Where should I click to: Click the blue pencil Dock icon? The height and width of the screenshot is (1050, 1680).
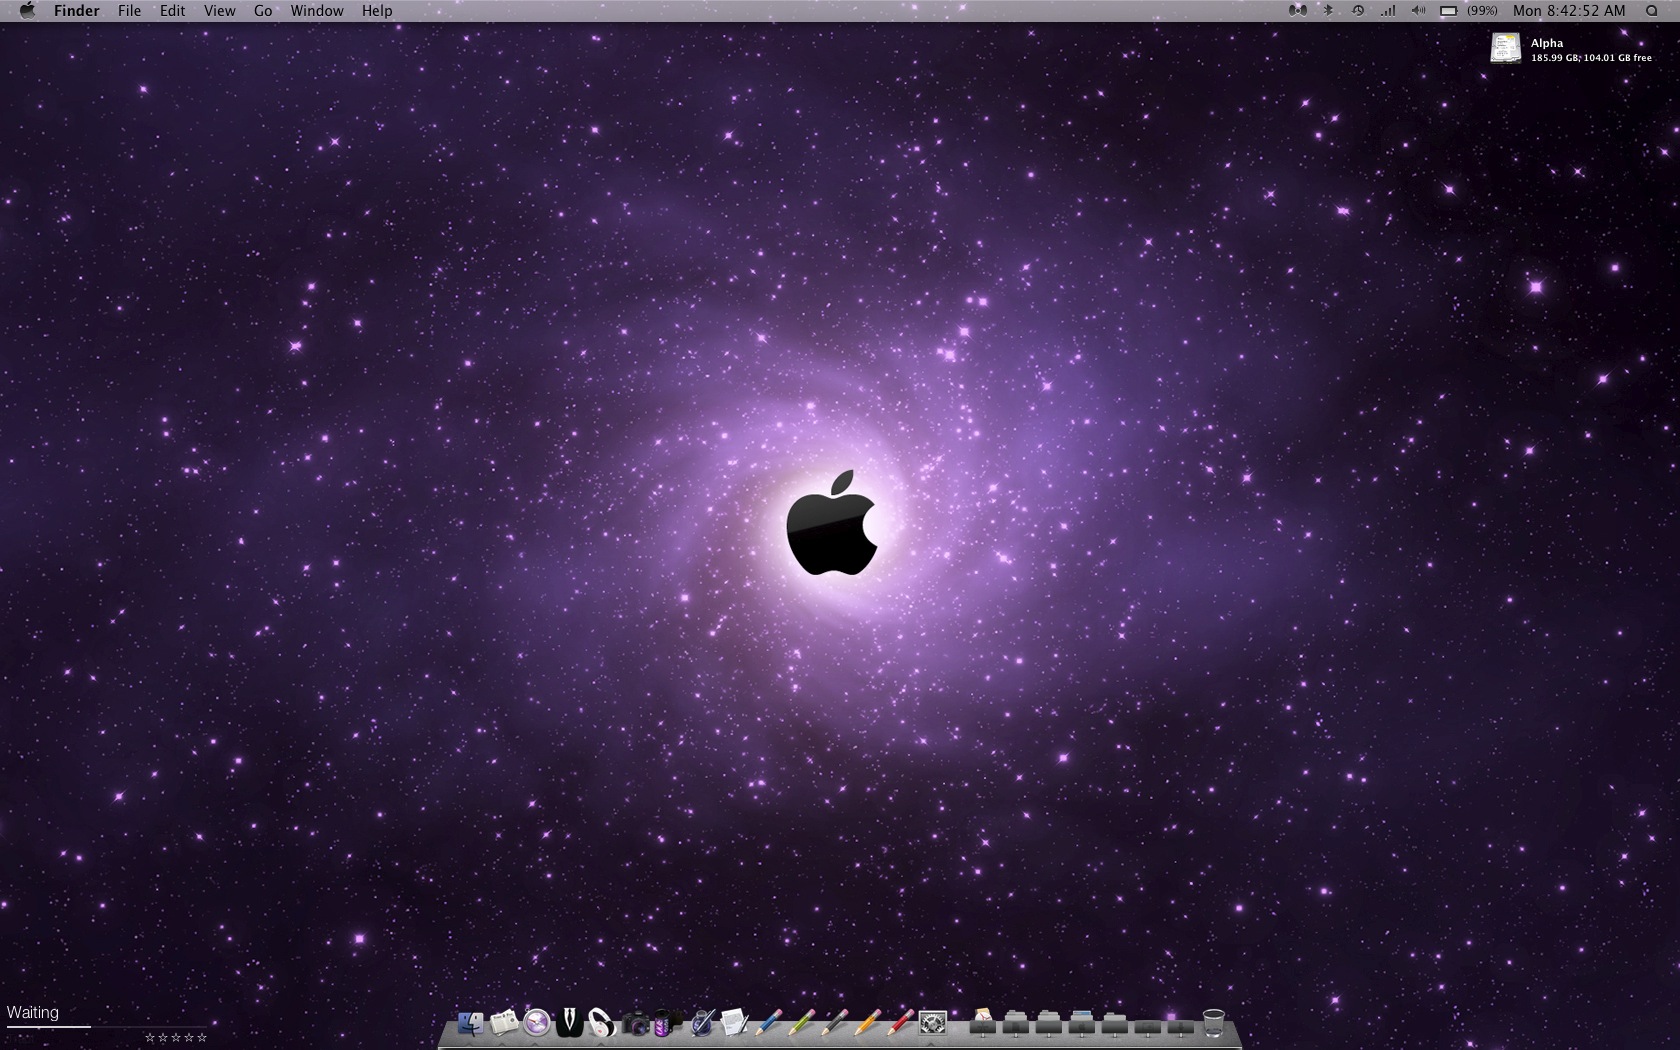(768, 1023)
